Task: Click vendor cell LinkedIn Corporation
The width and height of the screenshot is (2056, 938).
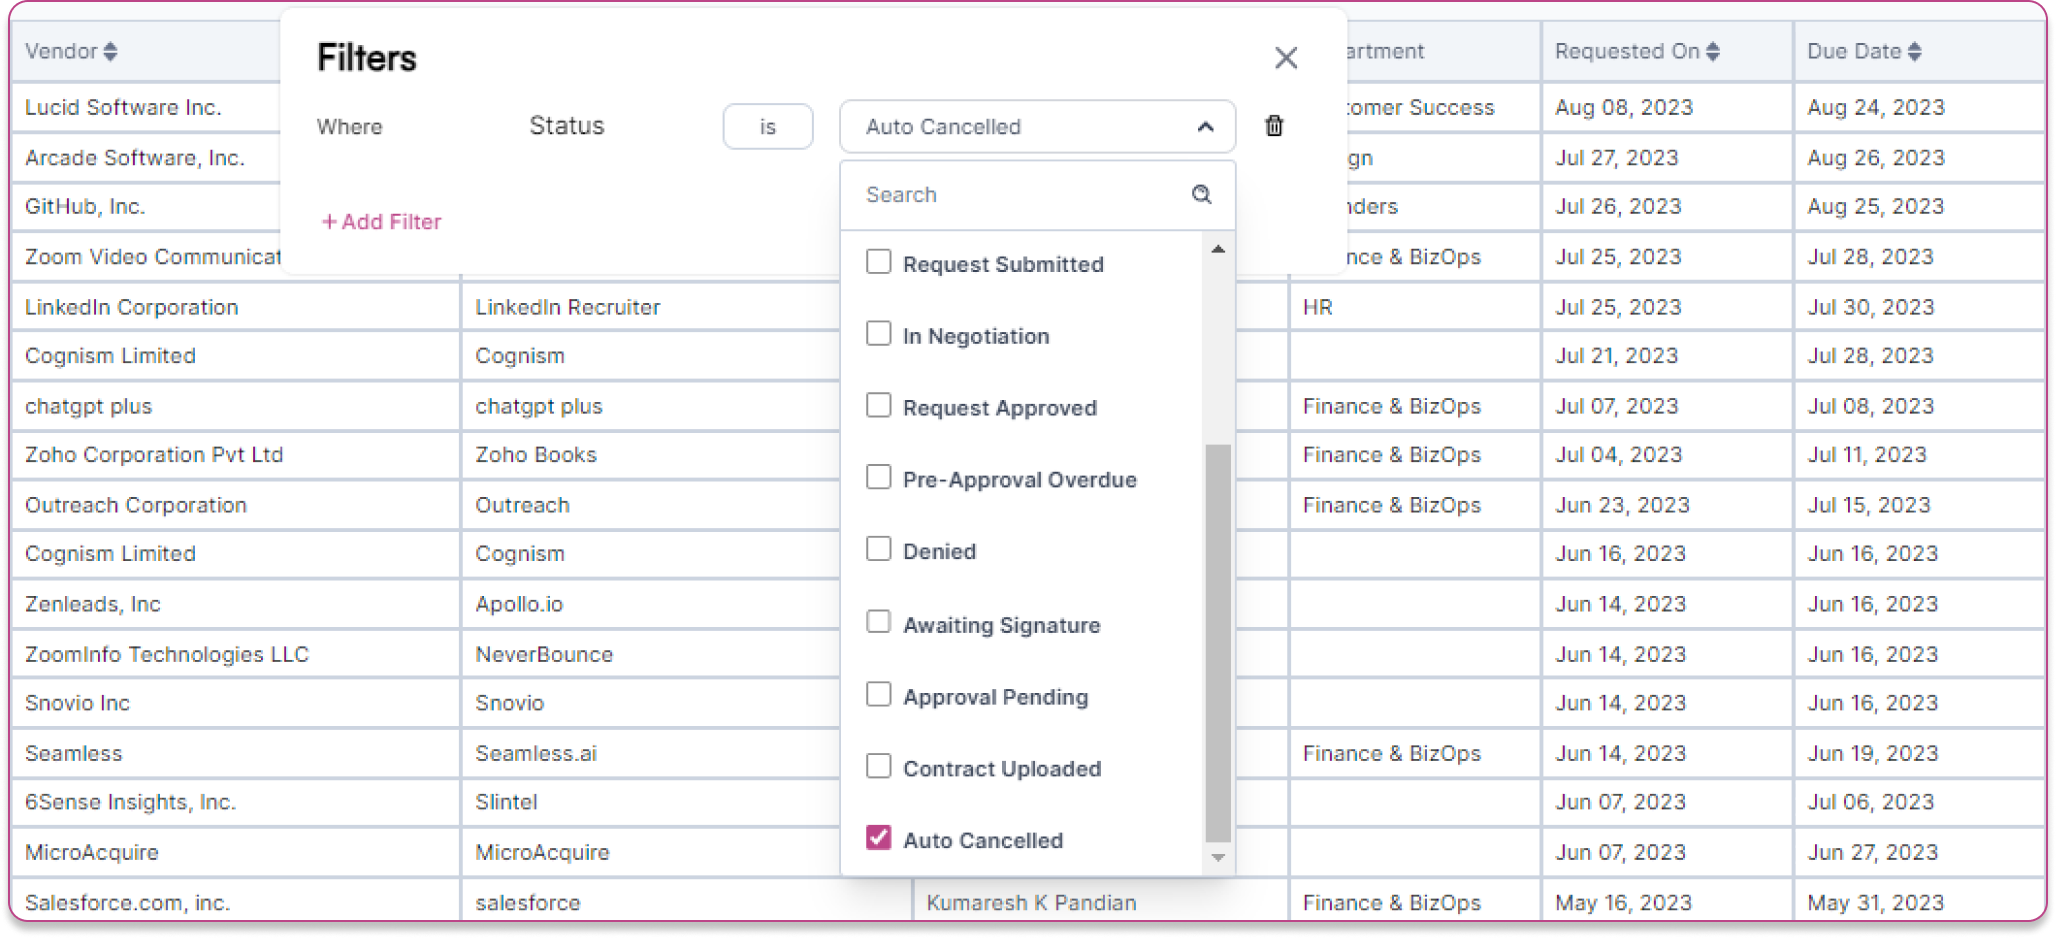Action: [x=132, y=307]
